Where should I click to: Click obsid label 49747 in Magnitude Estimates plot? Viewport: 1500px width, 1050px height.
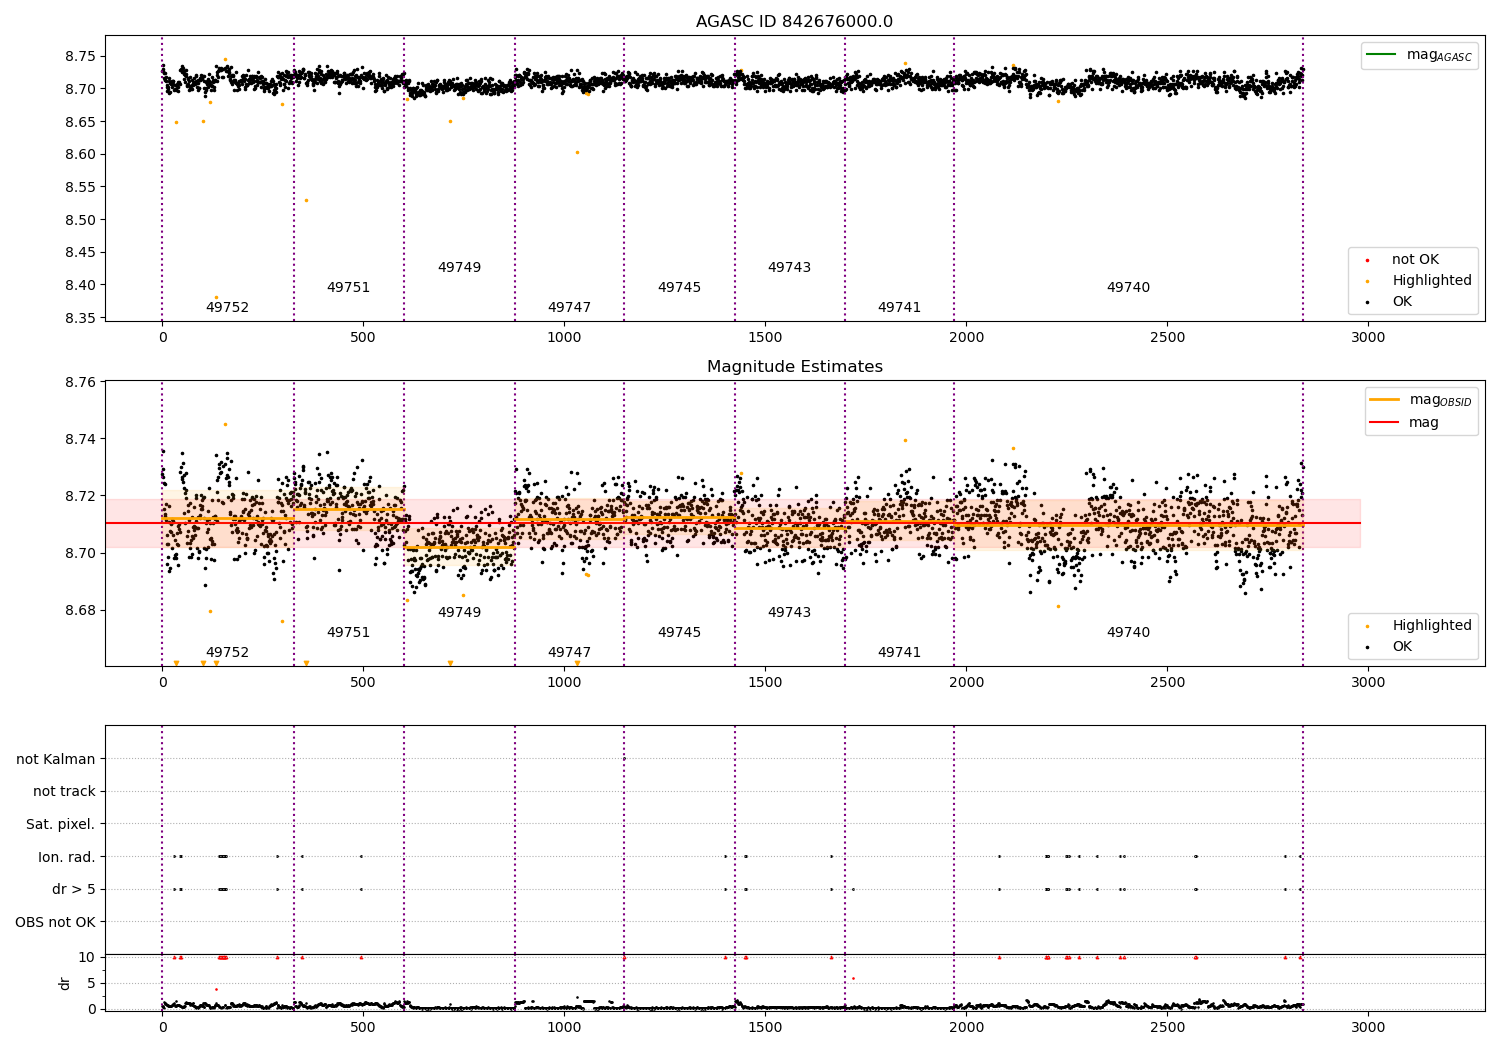pyautogui.click(x=569, y=653)
